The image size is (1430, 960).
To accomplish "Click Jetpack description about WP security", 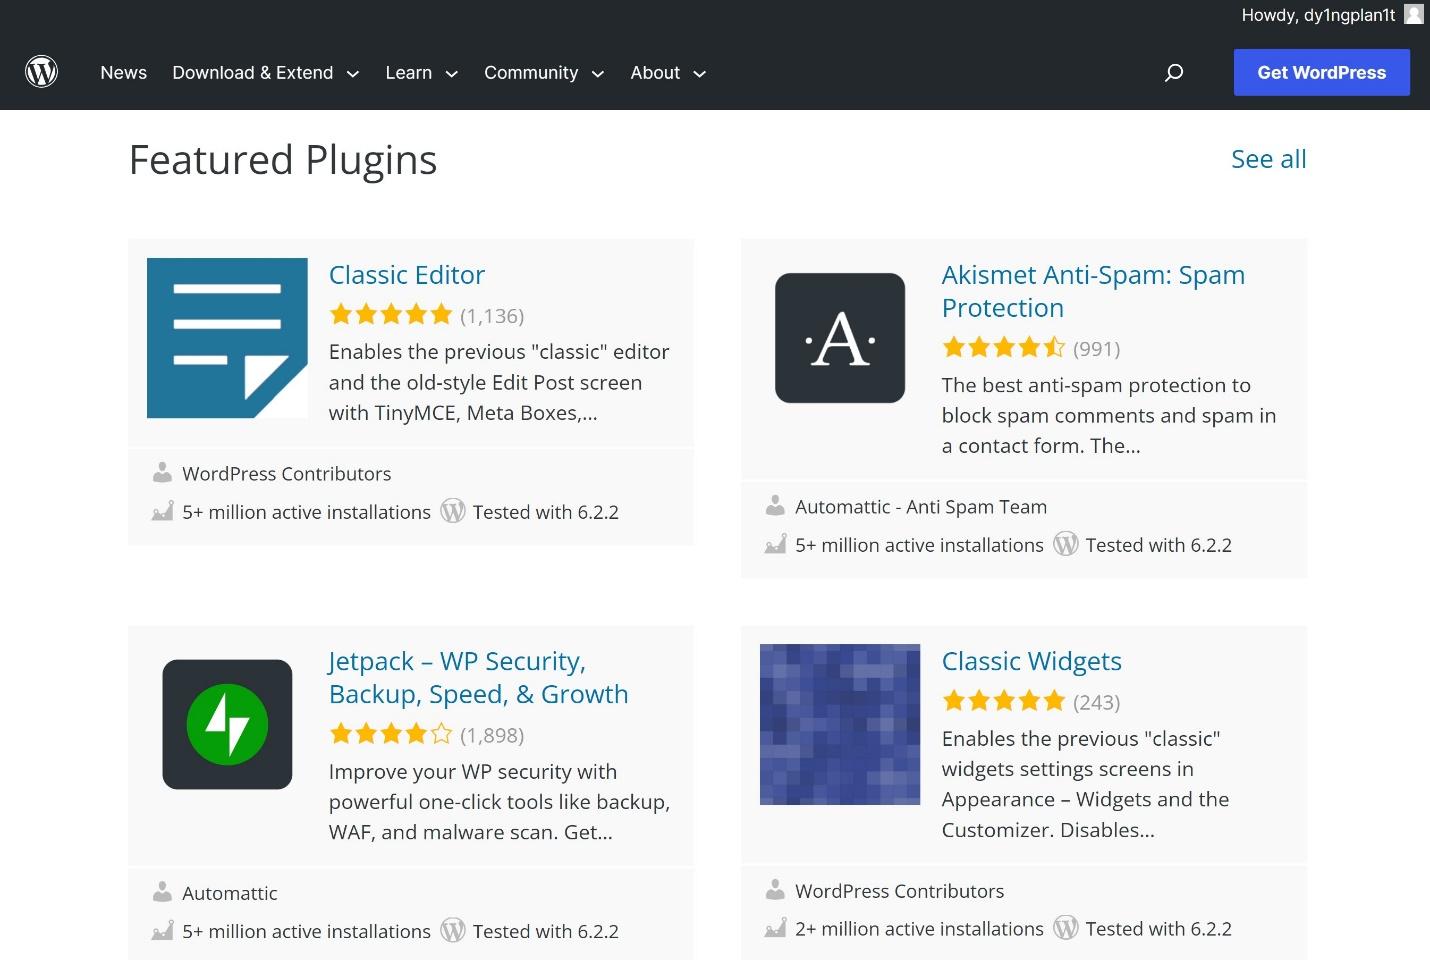I will 499,801.
